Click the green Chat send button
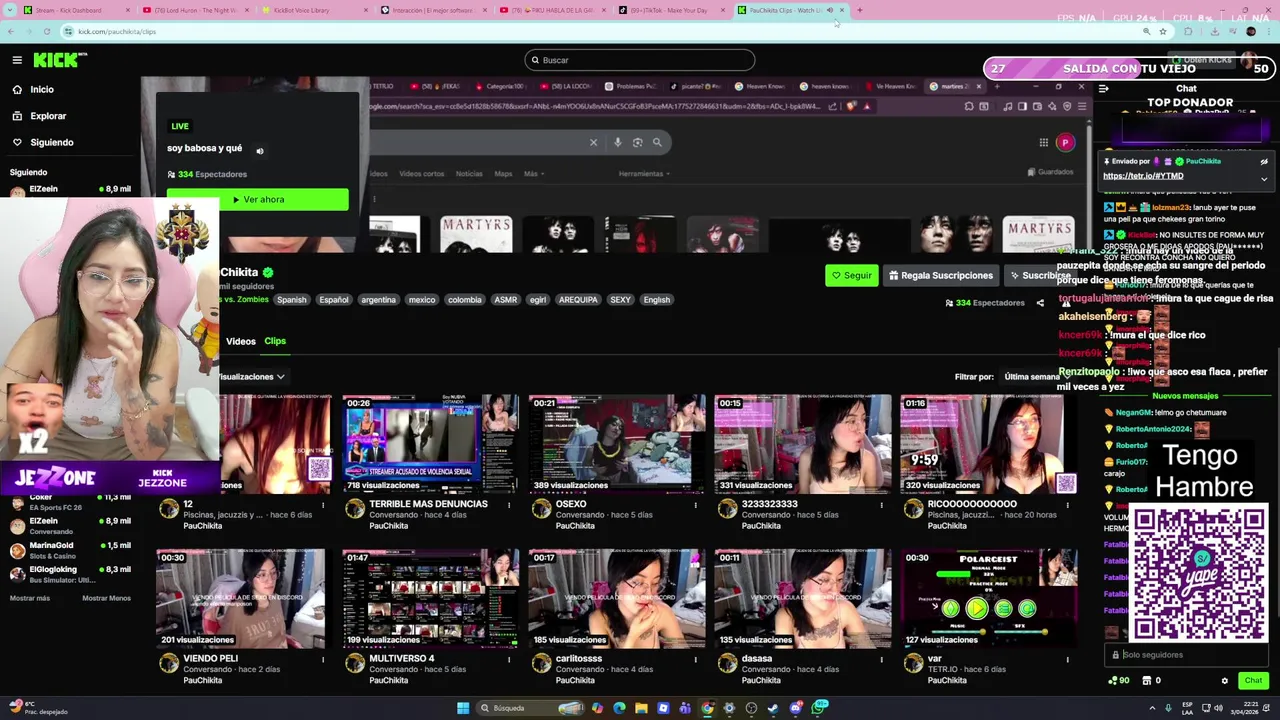Image resolution: width=1280 pixels, height=720 pixels. pyautogui.click(x=1253, y=681)
